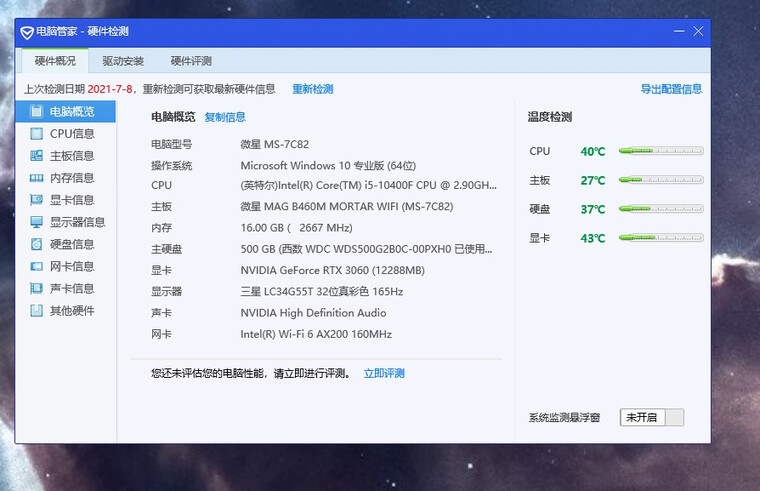Open 声卡信息 sound card icon
Screen dimensions: 760x491
pyautogui.click(x=36, y=288)
